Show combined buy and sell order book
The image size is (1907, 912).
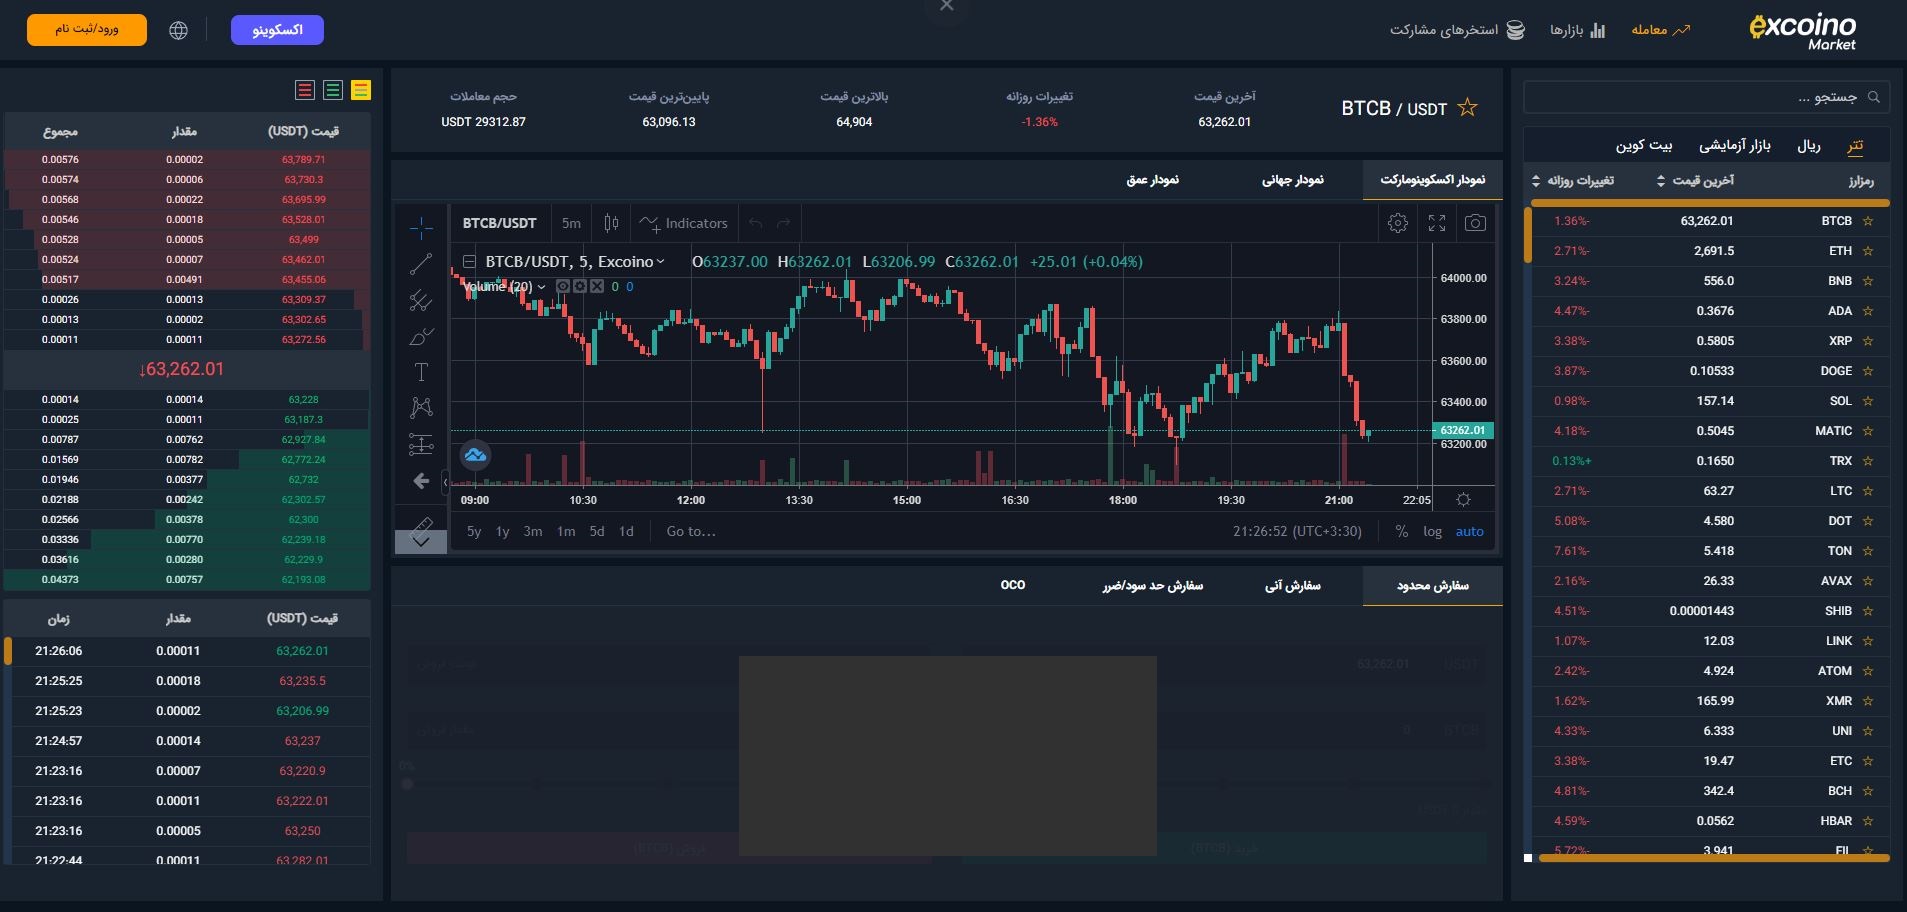tap(361, 90)
